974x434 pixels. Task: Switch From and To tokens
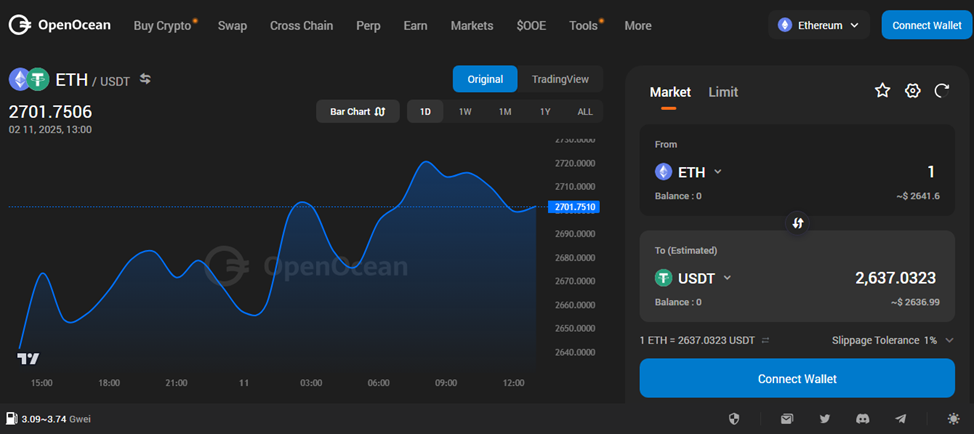[x=798, y=223]
